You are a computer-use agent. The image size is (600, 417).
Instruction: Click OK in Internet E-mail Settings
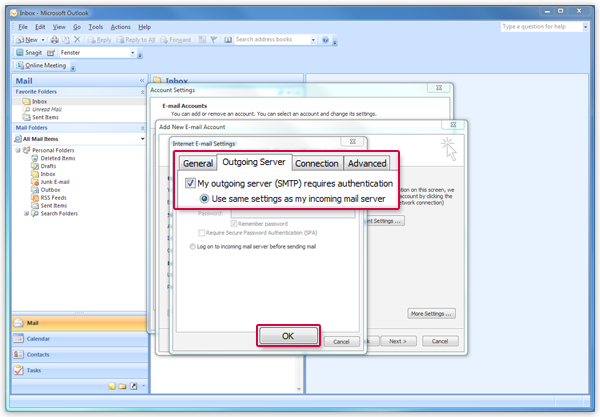[x=288, y=336]
